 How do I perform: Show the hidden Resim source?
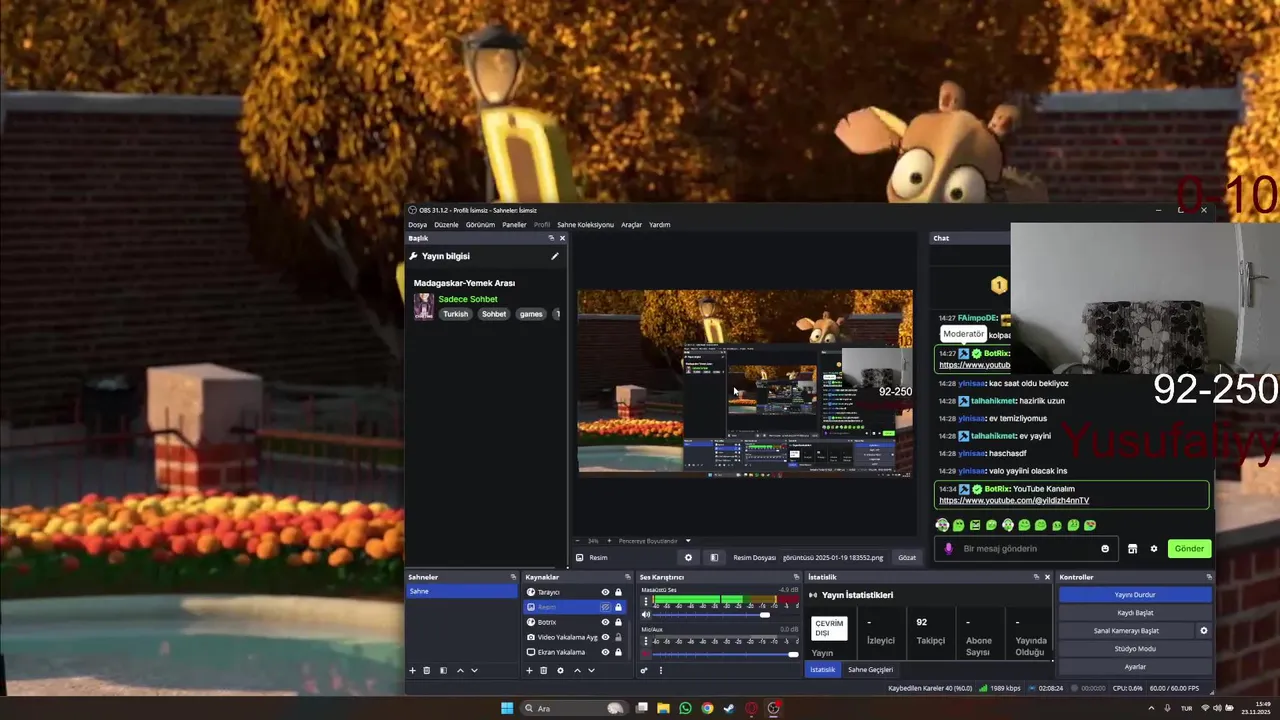(x=605, y=607)
